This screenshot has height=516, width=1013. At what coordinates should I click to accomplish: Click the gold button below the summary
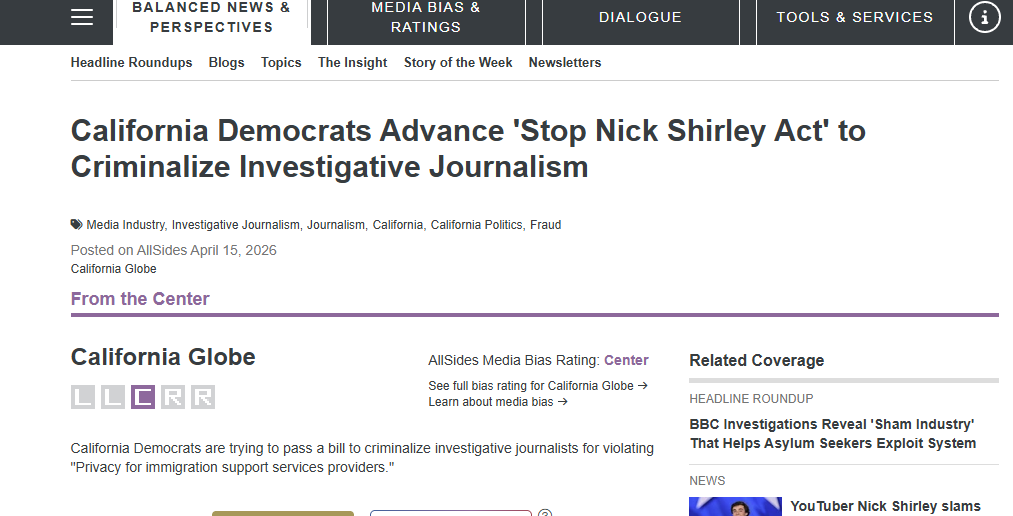point(283,513)
